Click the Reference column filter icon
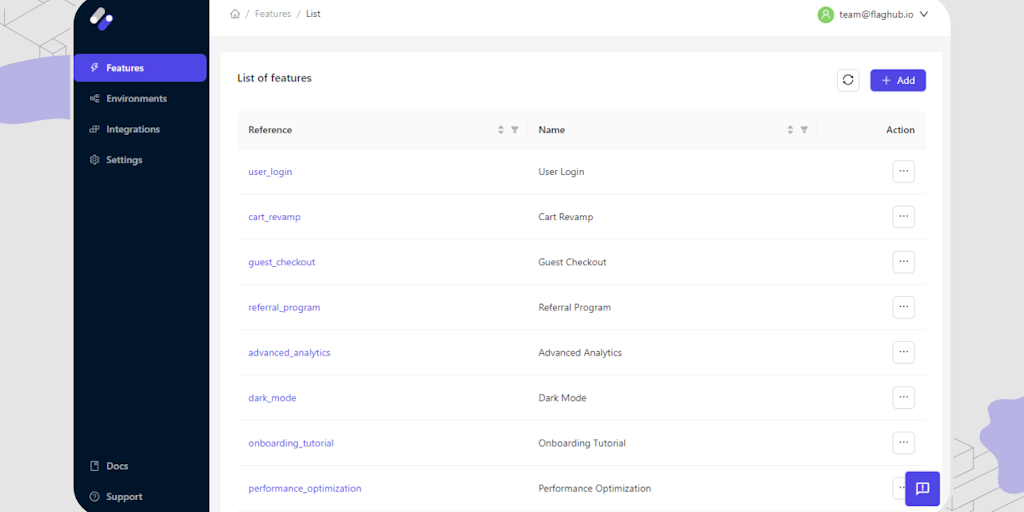This screenshot has width=1024, height=512. click(515, 130)
